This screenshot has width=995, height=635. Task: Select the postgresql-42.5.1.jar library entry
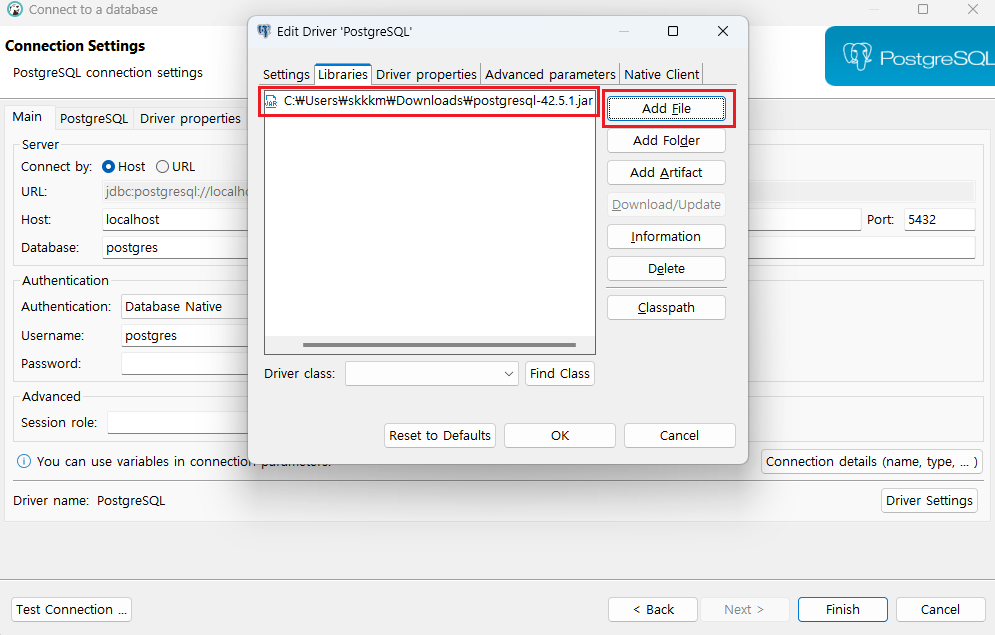coord(430,101)
